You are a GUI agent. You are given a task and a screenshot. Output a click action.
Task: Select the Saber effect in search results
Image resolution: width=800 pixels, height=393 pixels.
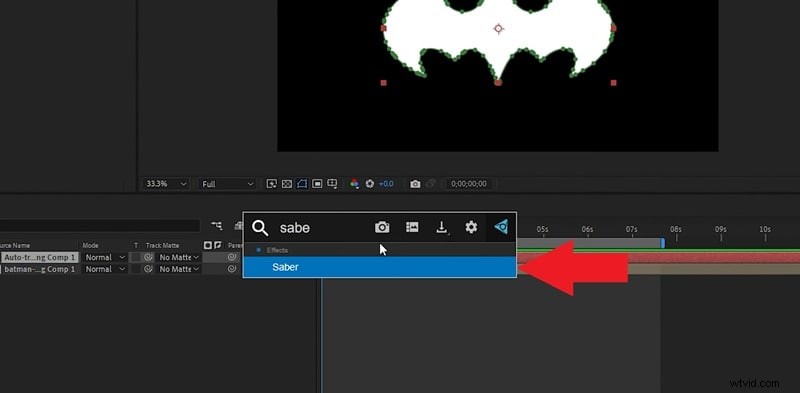tap(380, 267)
